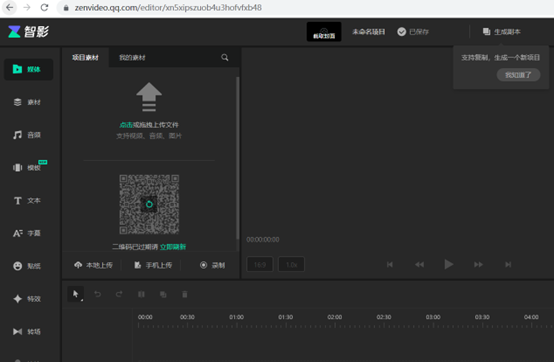Open the 文本 text sidebar section
The image size is (554, 362).
click(x=28, y=201)
